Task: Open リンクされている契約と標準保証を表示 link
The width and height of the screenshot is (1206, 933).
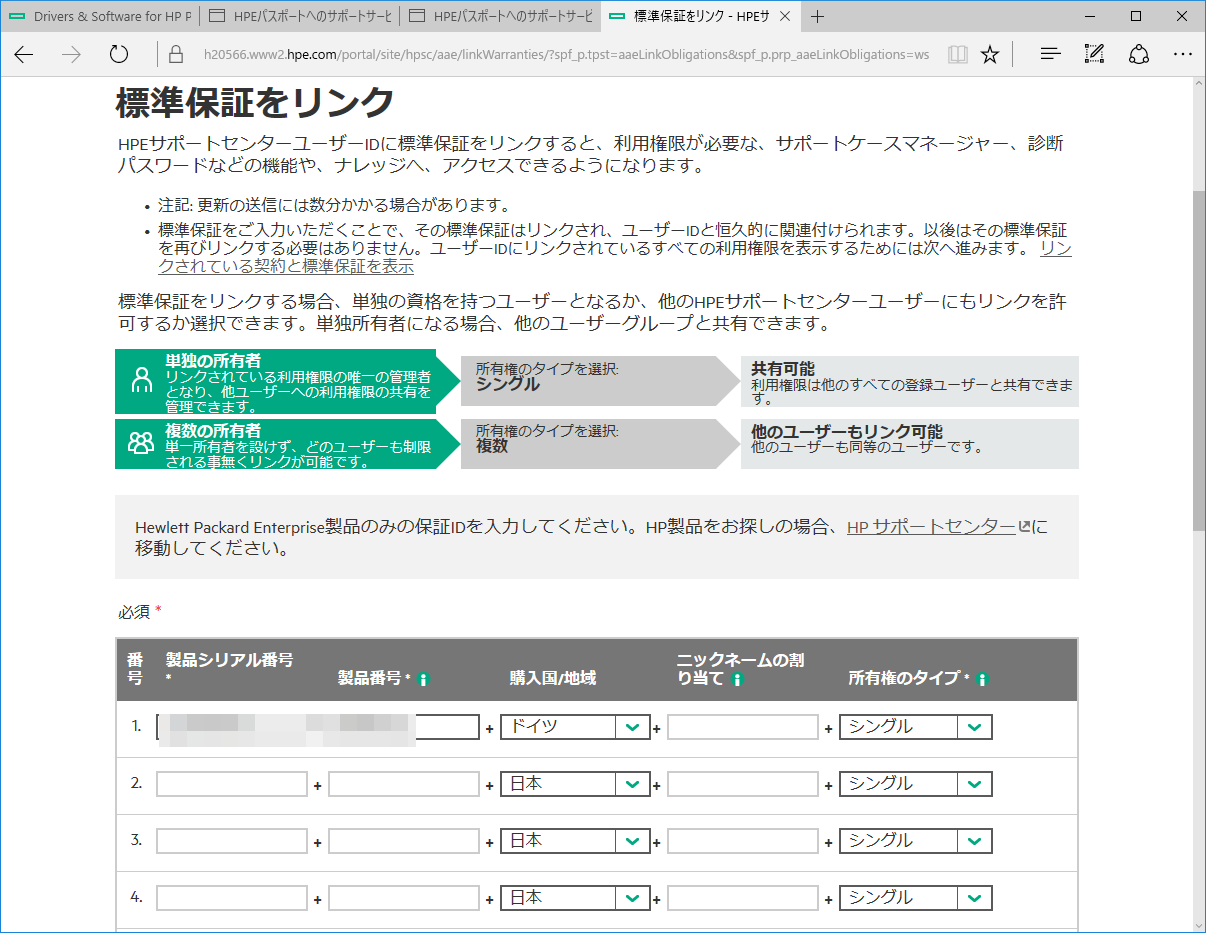Action: (615, 257)
